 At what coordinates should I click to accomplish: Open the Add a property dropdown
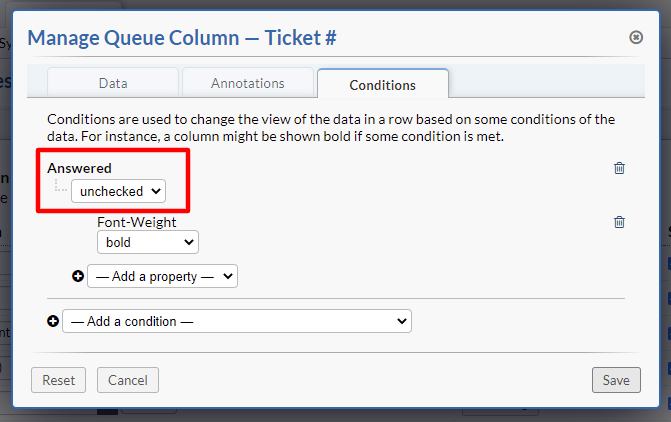162,276
